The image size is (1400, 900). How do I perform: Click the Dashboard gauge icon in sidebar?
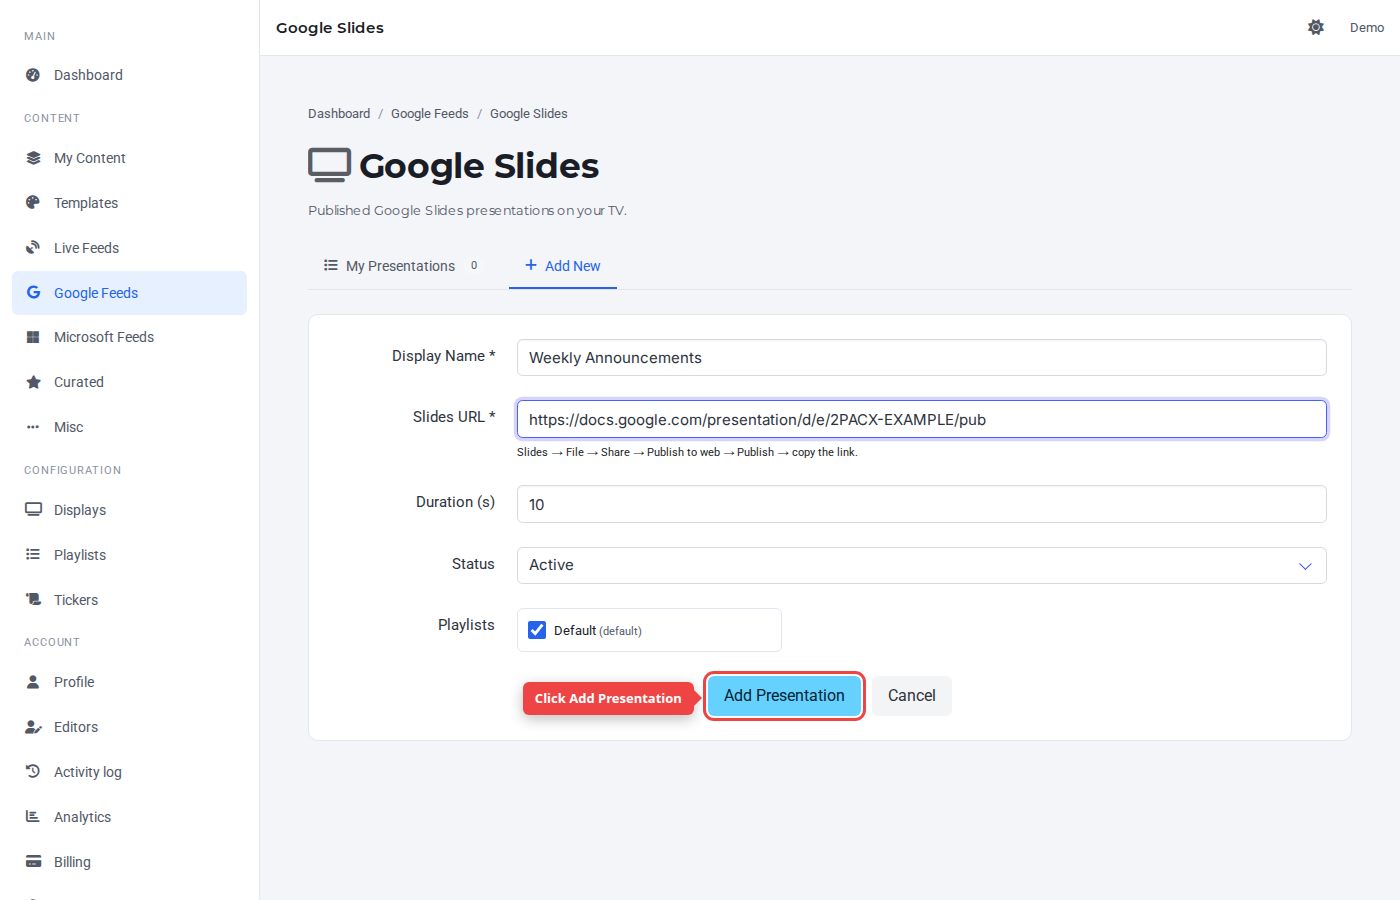(x=33, y=75)
